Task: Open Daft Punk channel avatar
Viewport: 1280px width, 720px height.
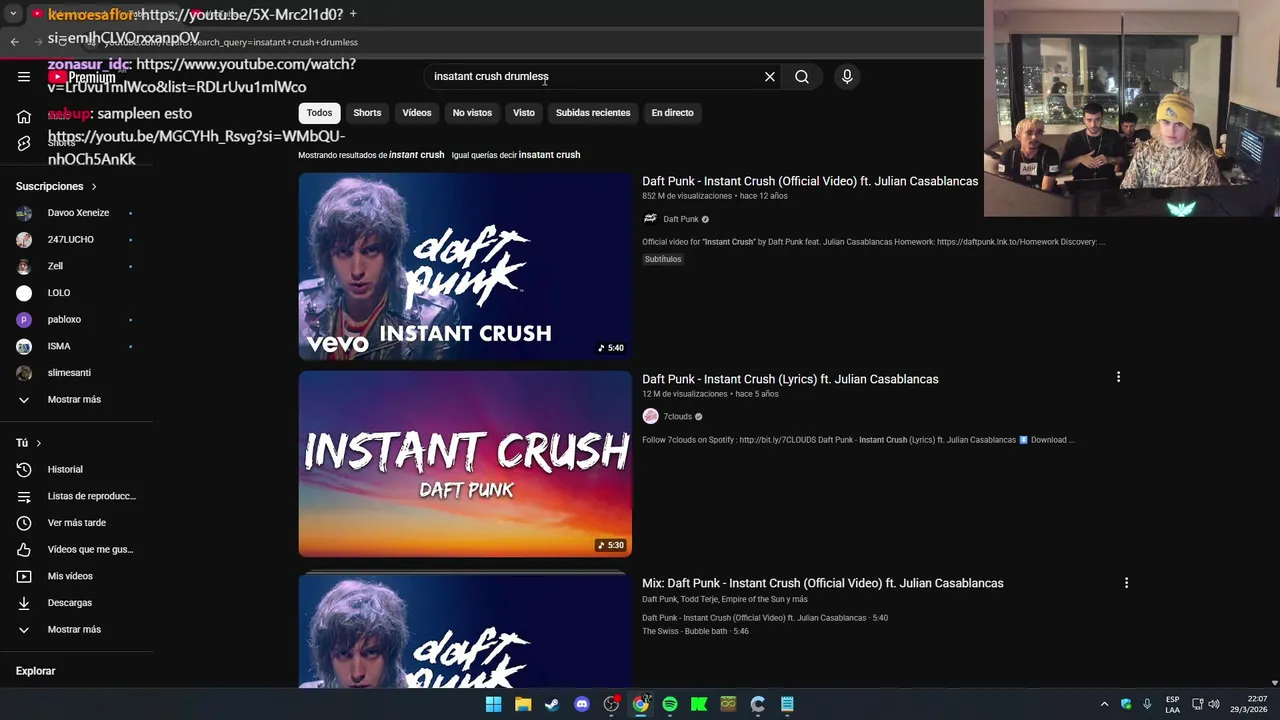Action: pos(650,219)
